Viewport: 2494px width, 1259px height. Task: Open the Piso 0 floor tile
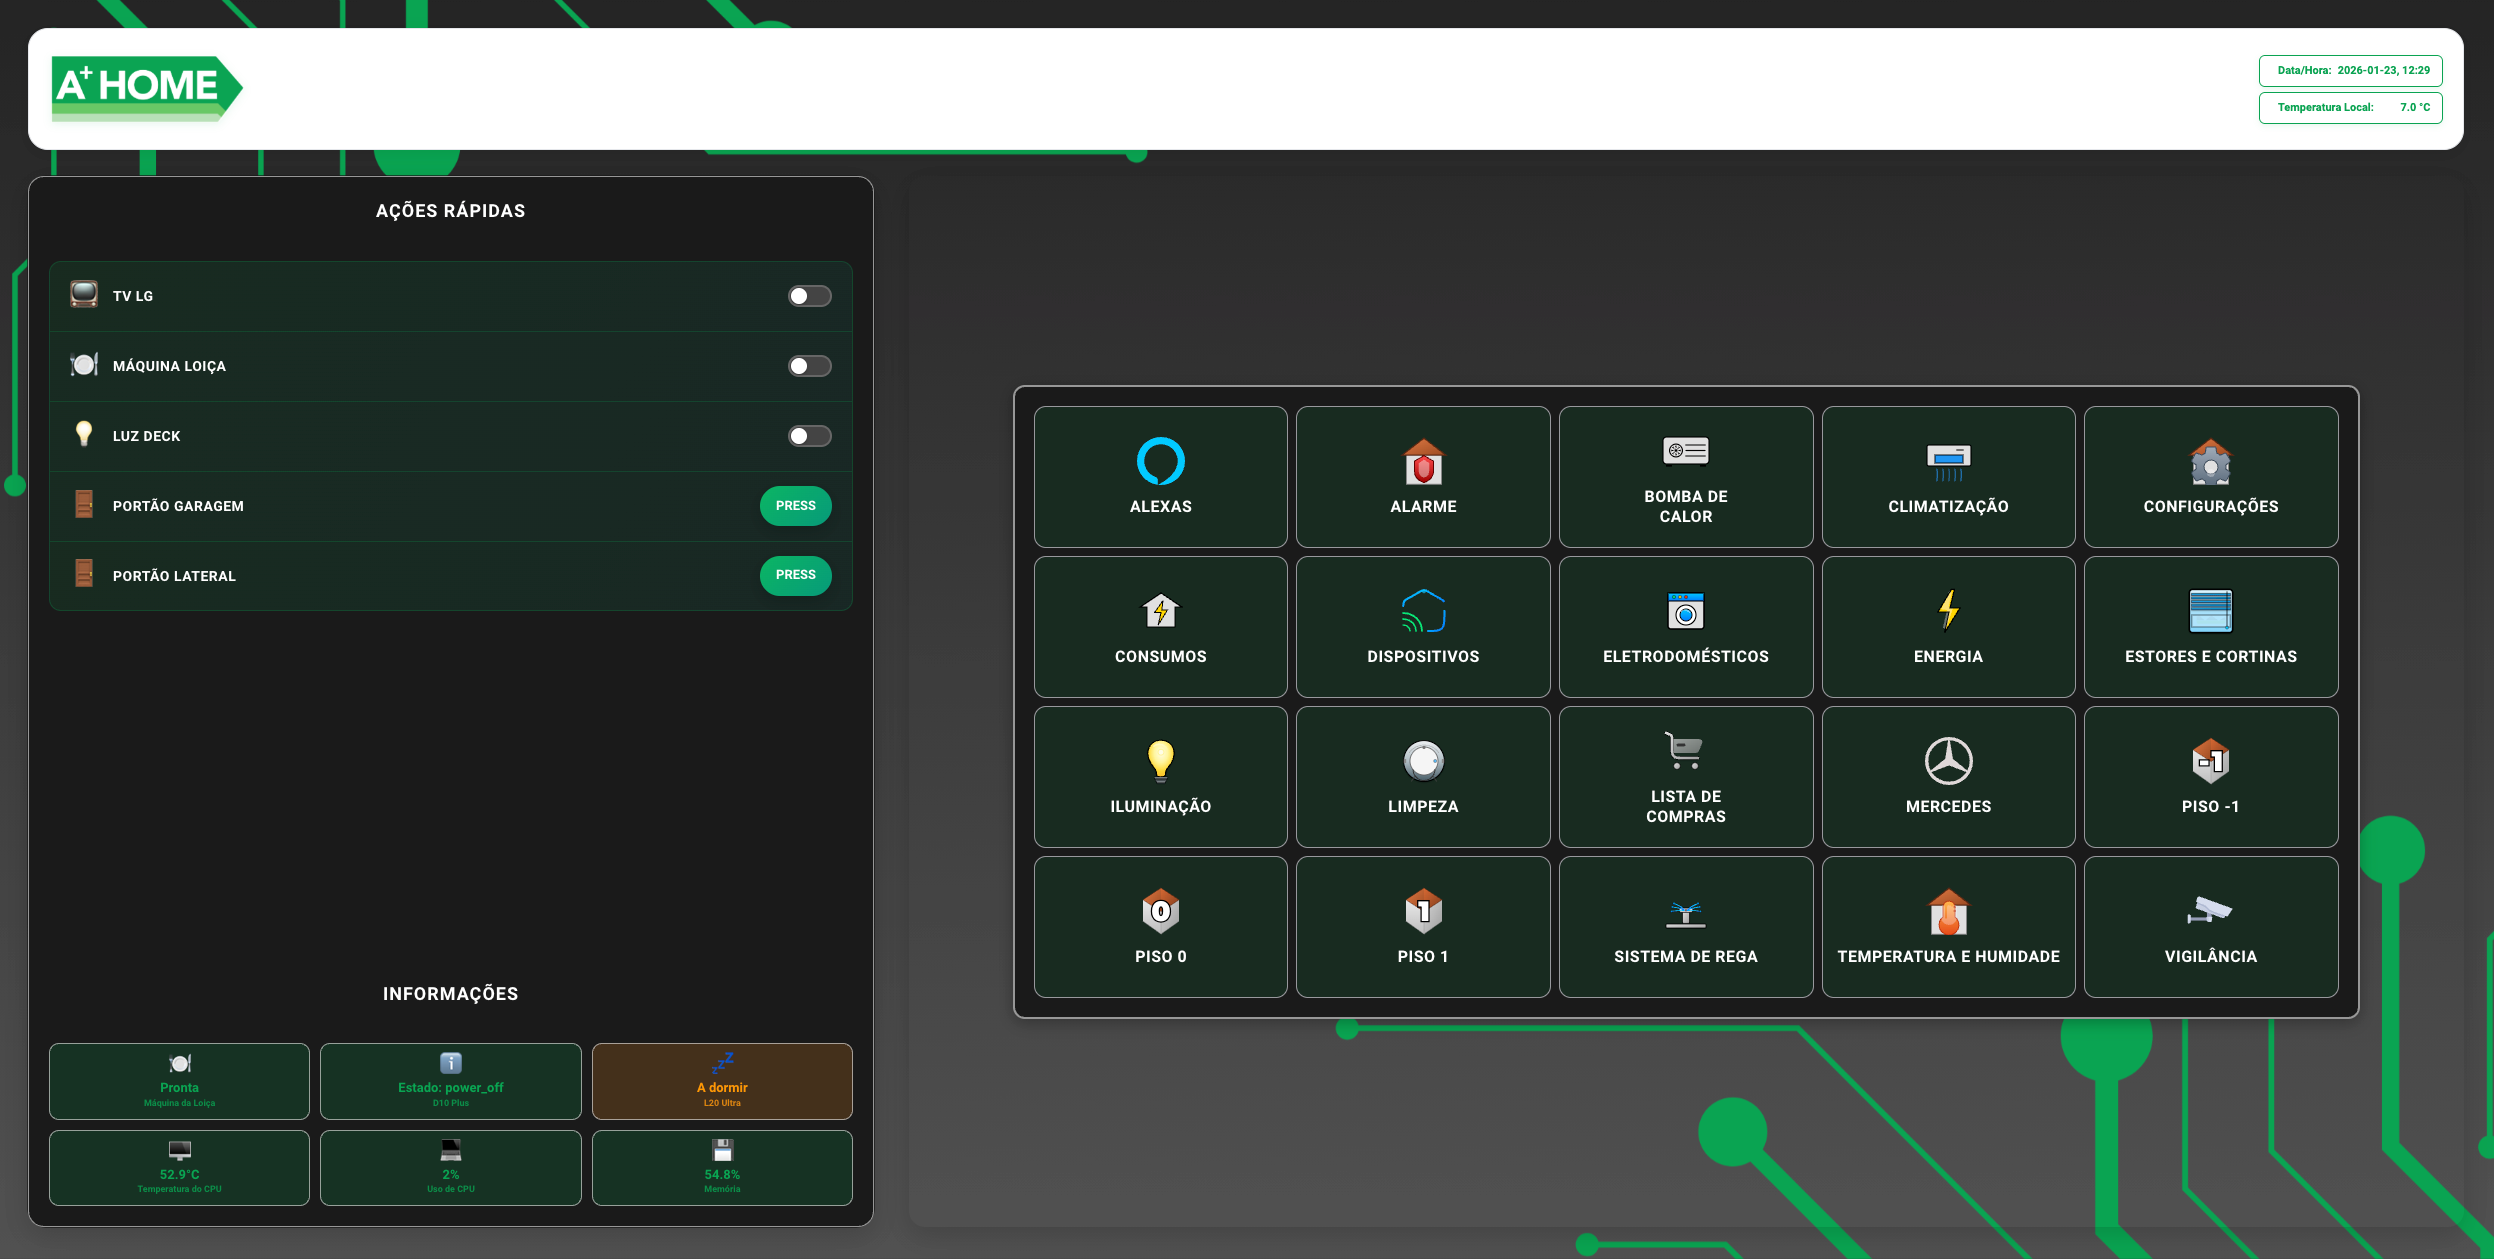click(x=1160, y=926)
